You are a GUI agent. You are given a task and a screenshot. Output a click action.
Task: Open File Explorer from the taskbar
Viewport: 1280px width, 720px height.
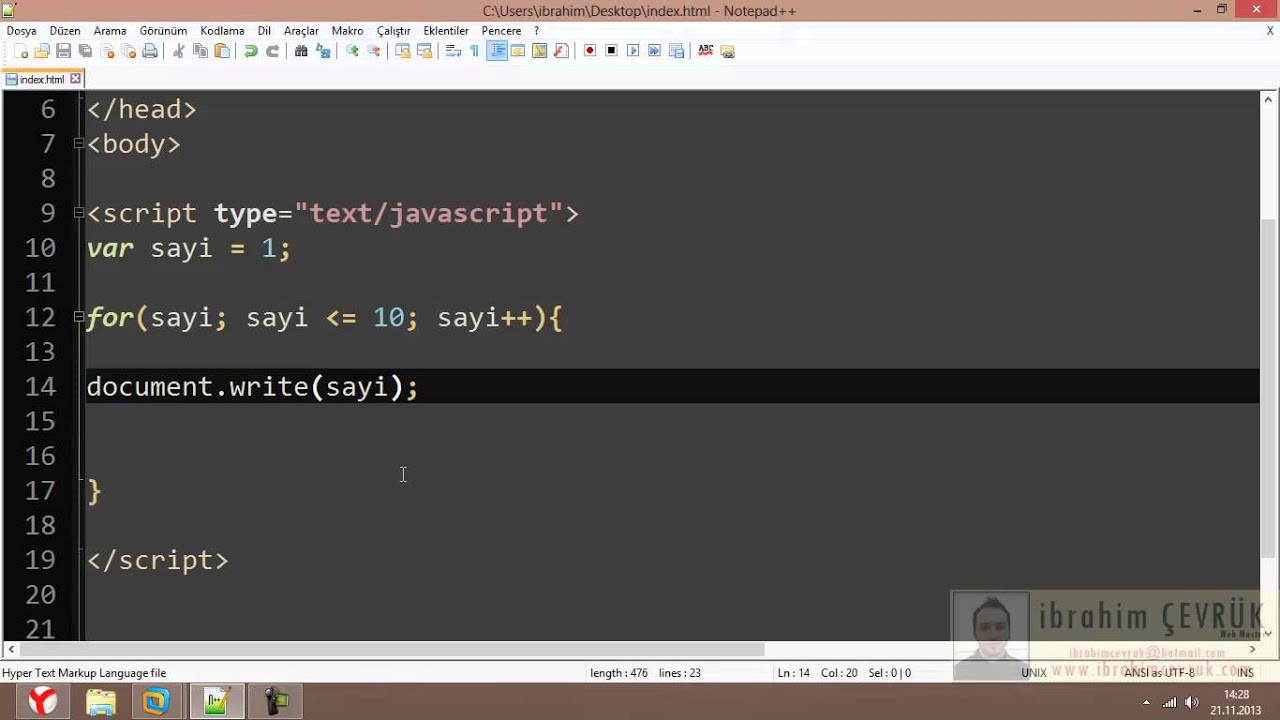point(101,701)
